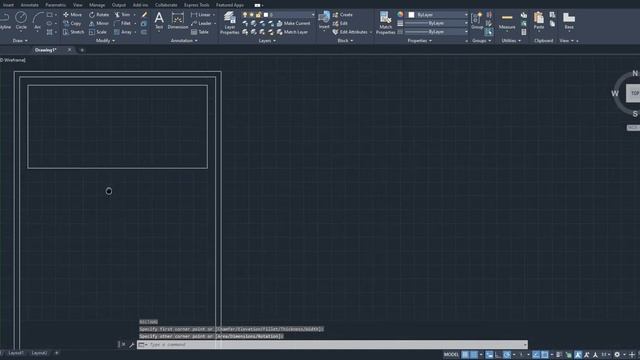Switch to the Drawing1 file tab
This screenshot has height=360, width=640.
[x=45, y=50]
